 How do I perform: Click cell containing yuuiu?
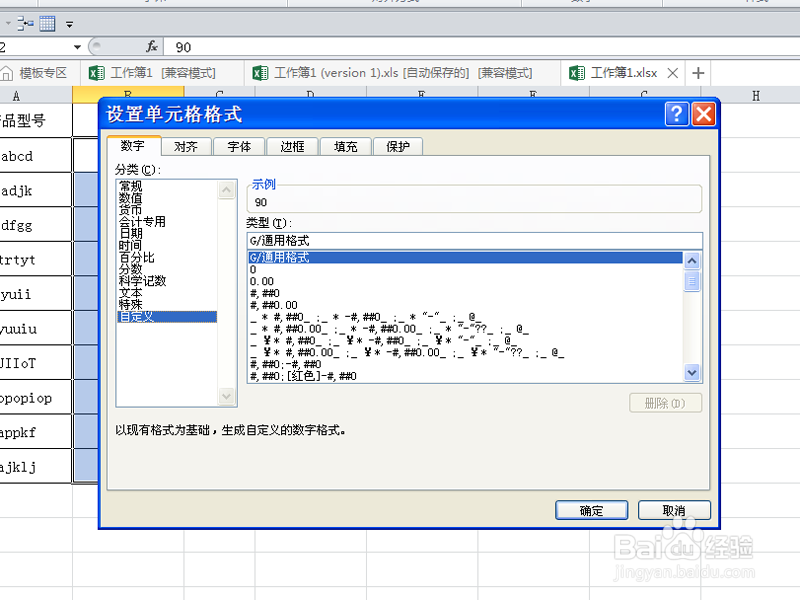tap(36, 329)
